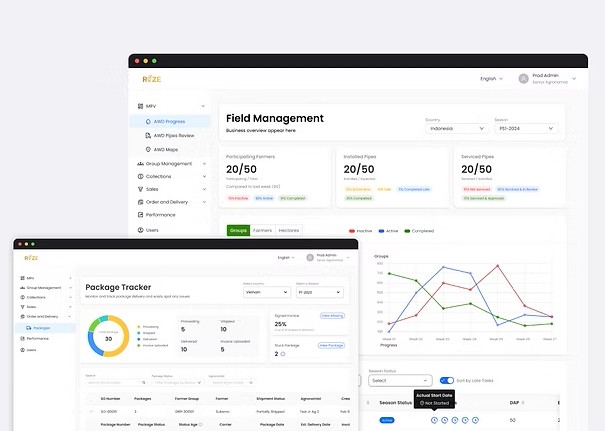The height and width of the screenshot is (431, 605).
Task: Toggle the Inactive series in chart legend
Action: pos(360,231)
